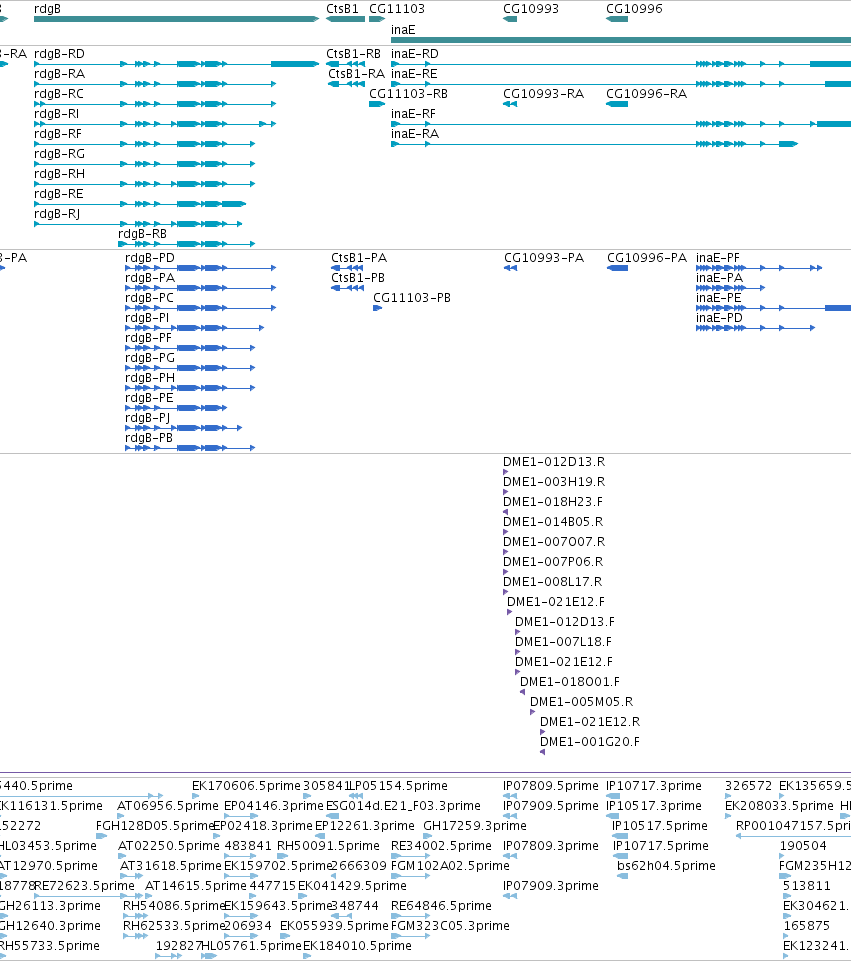The image size is (851, 961).
Task: Click the rdgB-RI transcript label
Action: tap(56, 114)
